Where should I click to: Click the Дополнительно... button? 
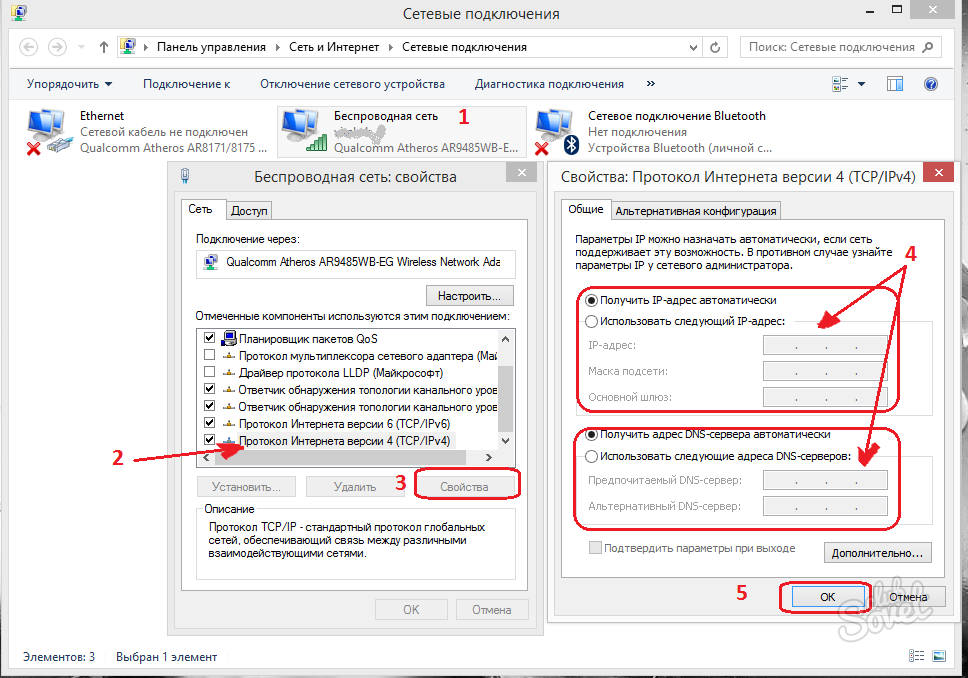[x=877, y=553]
